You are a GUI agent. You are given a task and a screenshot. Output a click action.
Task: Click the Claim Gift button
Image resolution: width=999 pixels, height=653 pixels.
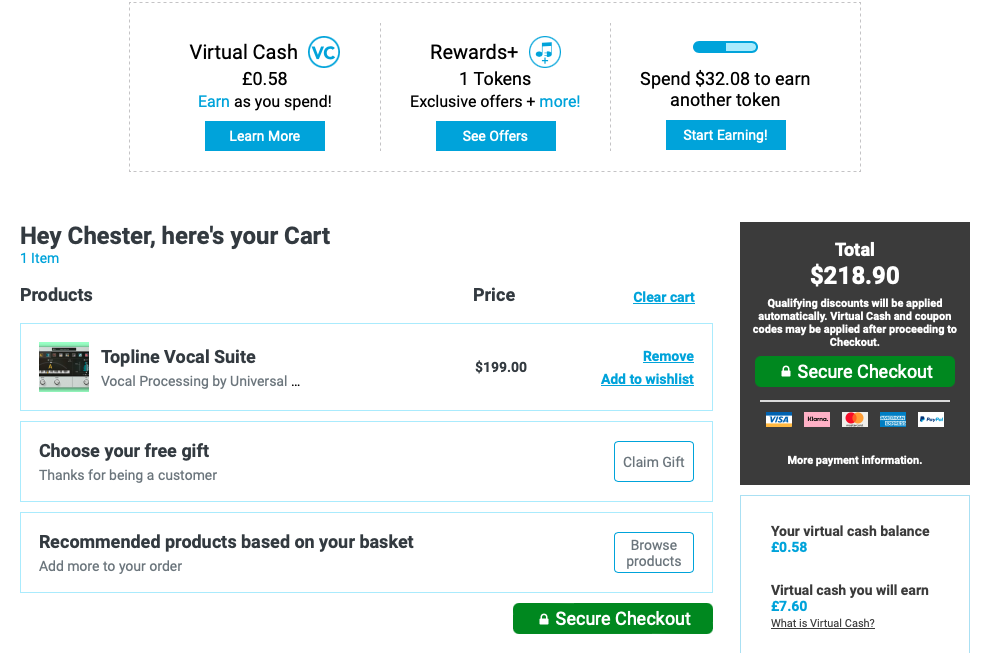654,462
